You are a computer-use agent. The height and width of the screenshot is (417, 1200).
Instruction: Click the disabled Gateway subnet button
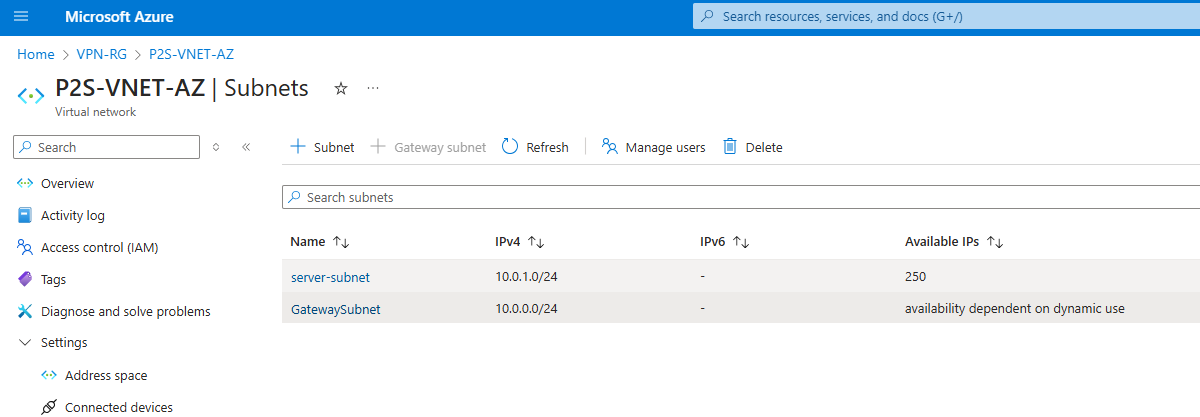click(428, 147)
